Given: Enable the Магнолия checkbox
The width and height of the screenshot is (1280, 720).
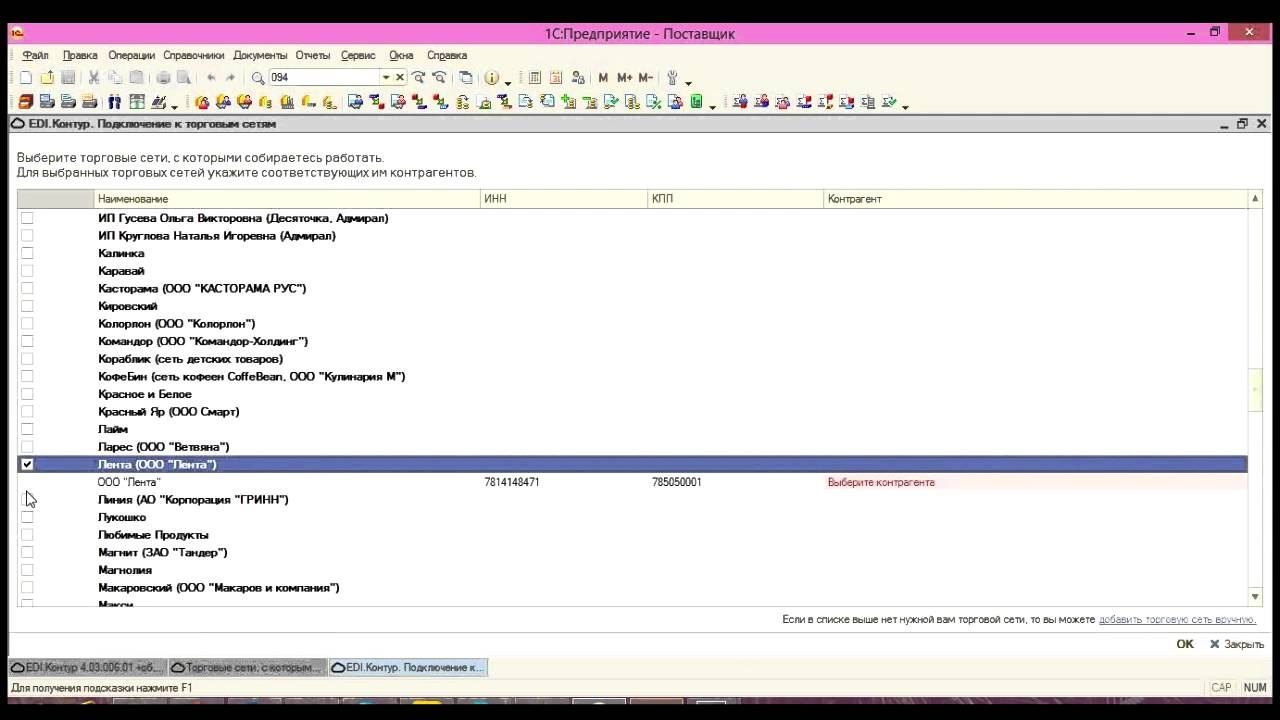Looking at the screenshot, I should (27, 570).
